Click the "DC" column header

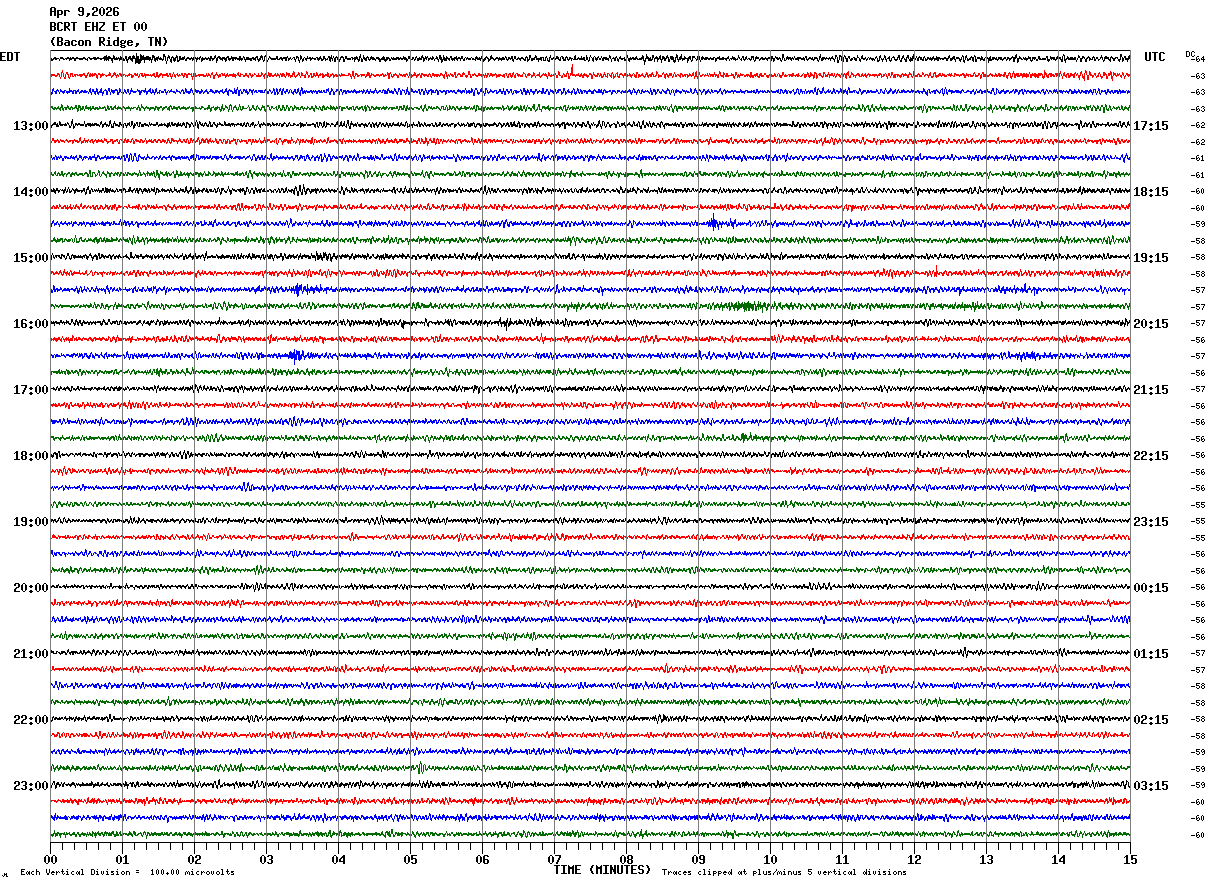pos(1190,54)
